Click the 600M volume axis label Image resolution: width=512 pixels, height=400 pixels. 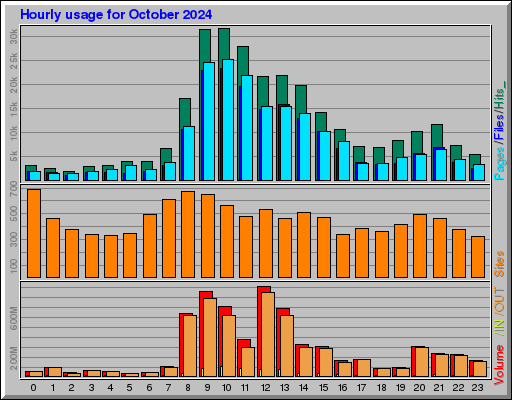click(x=13, y=318)
